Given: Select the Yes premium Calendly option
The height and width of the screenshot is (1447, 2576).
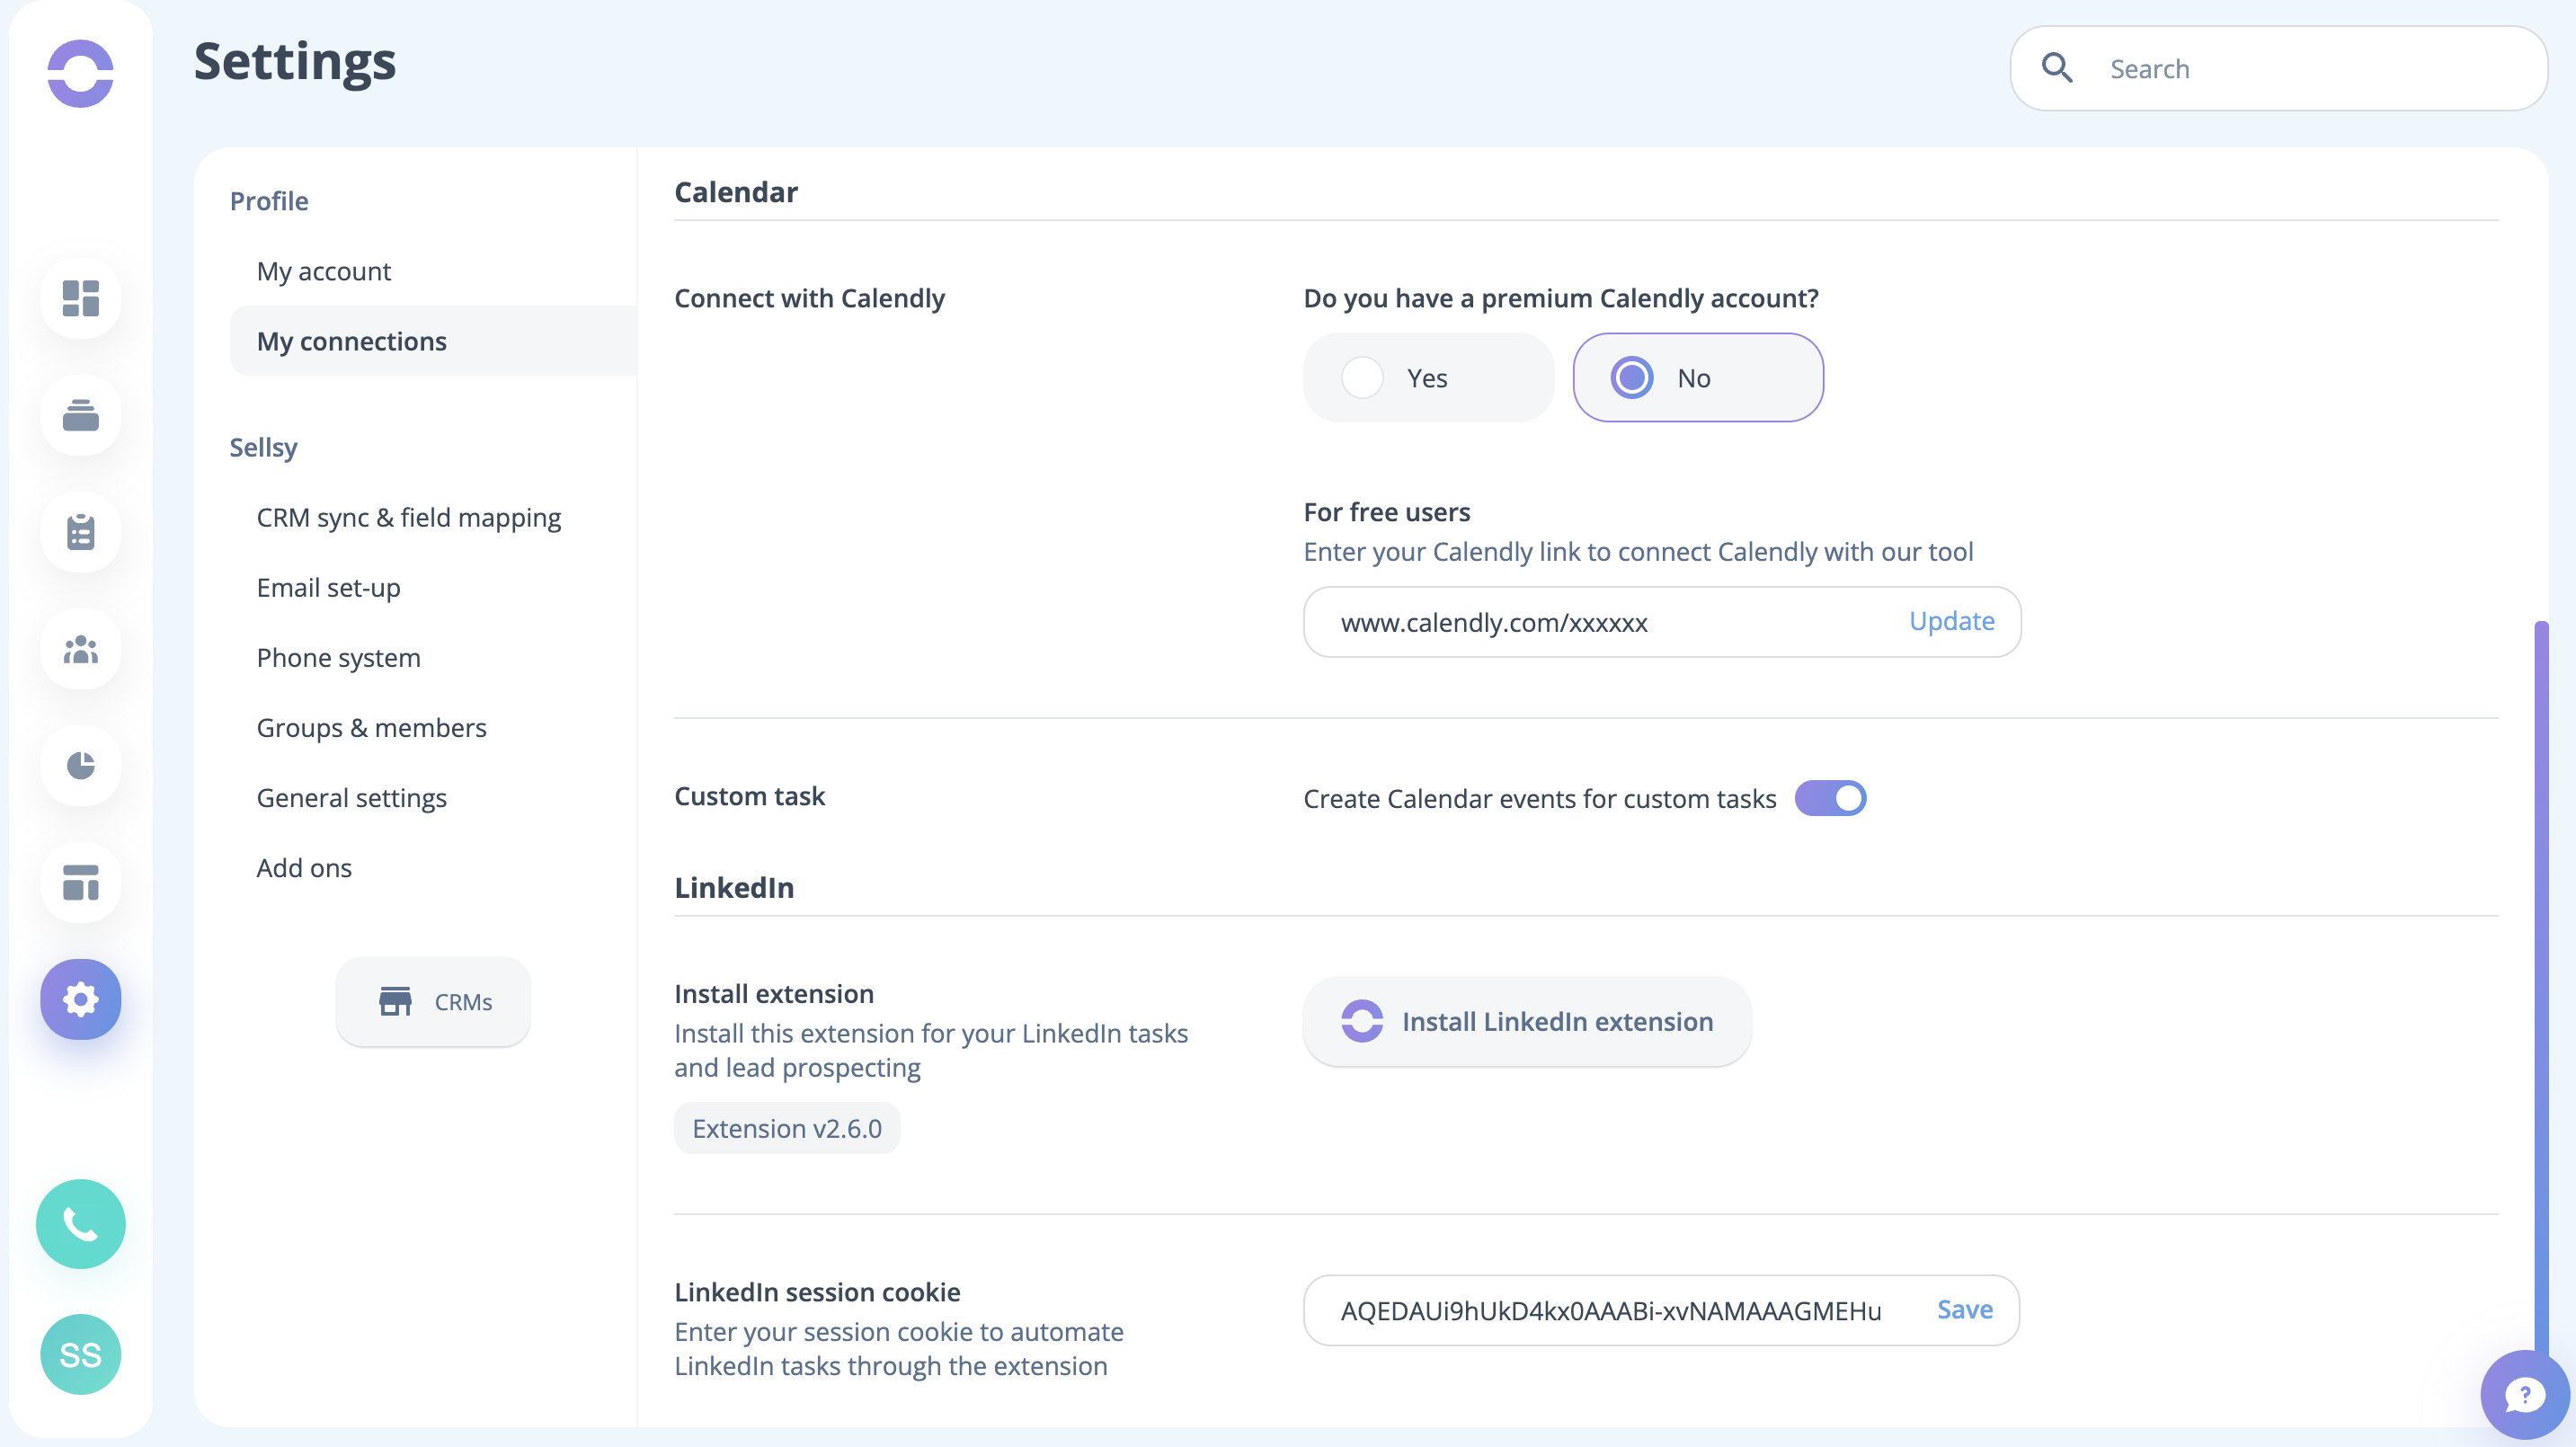Looking at the screenshot, I should 1428,378.
